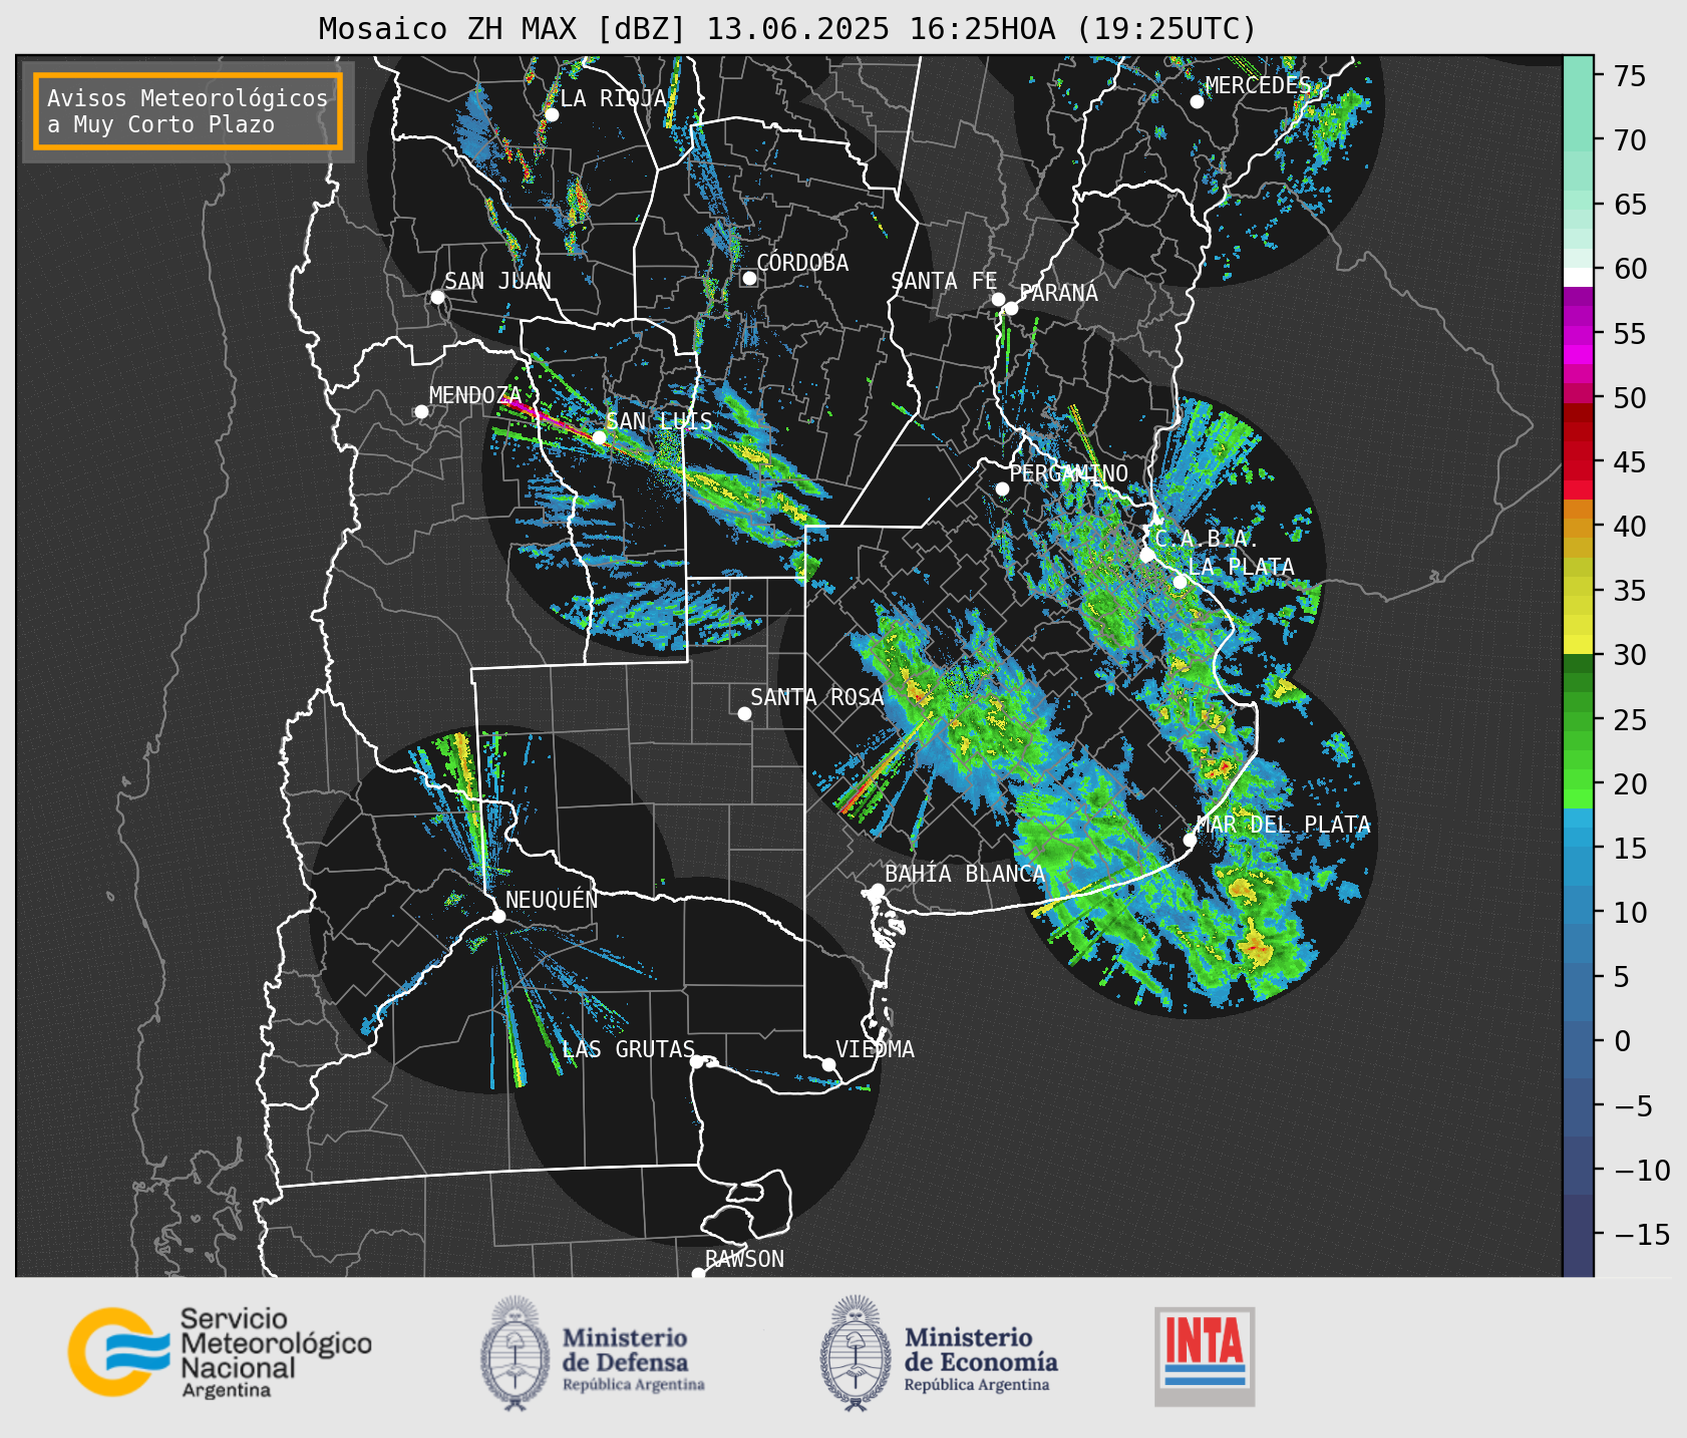Click the Ministerio de Defensa crest
Screen dimensions: 1687x1438
click(515, 1353)
